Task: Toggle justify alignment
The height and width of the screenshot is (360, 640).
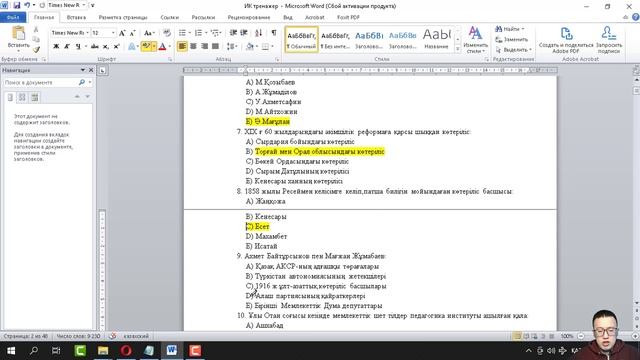Action: (x=215, y=47)
